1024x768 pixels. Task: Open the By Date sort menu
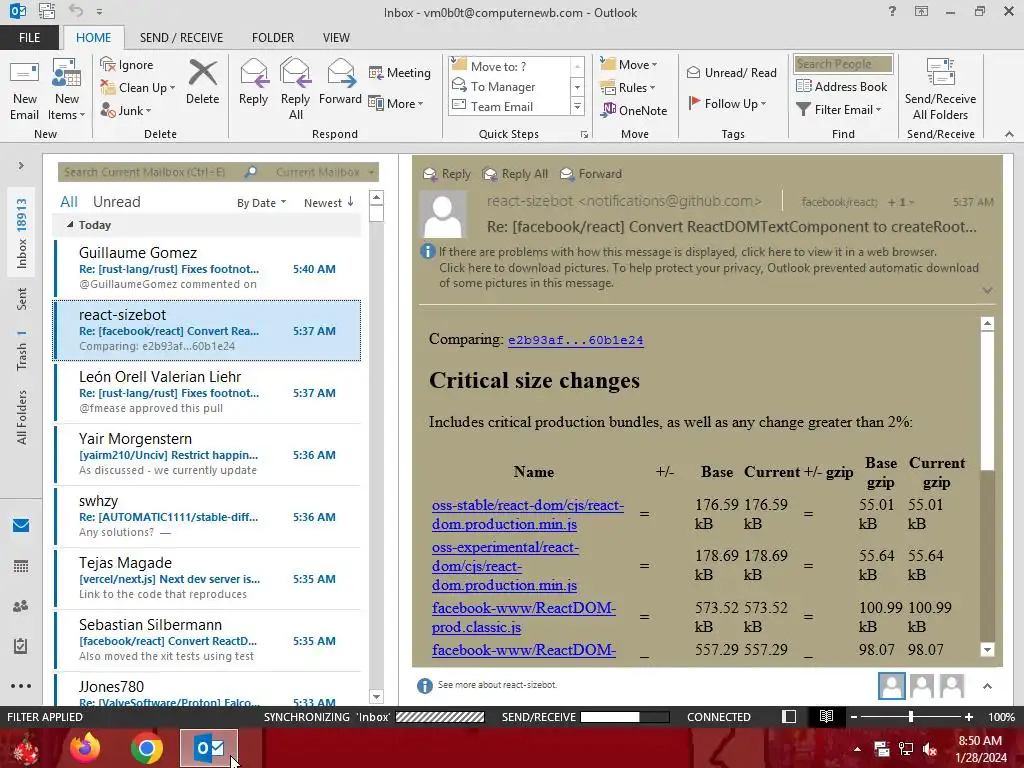261,203
